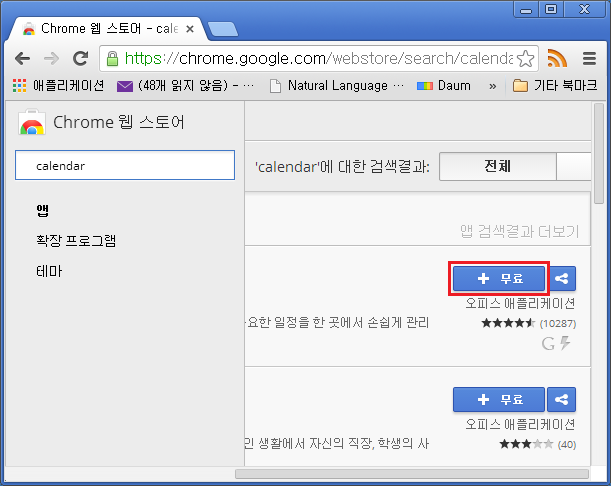Open the Natural Language bookmark
The image size is (611, 486).
(x=337, y=85)
